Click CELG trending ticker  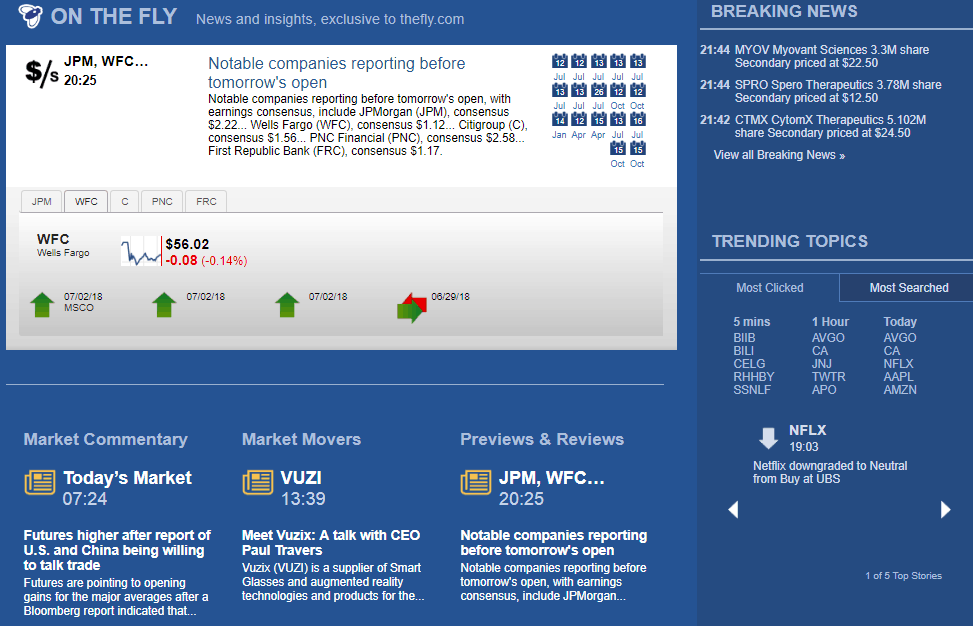click(x=749, y=364)
